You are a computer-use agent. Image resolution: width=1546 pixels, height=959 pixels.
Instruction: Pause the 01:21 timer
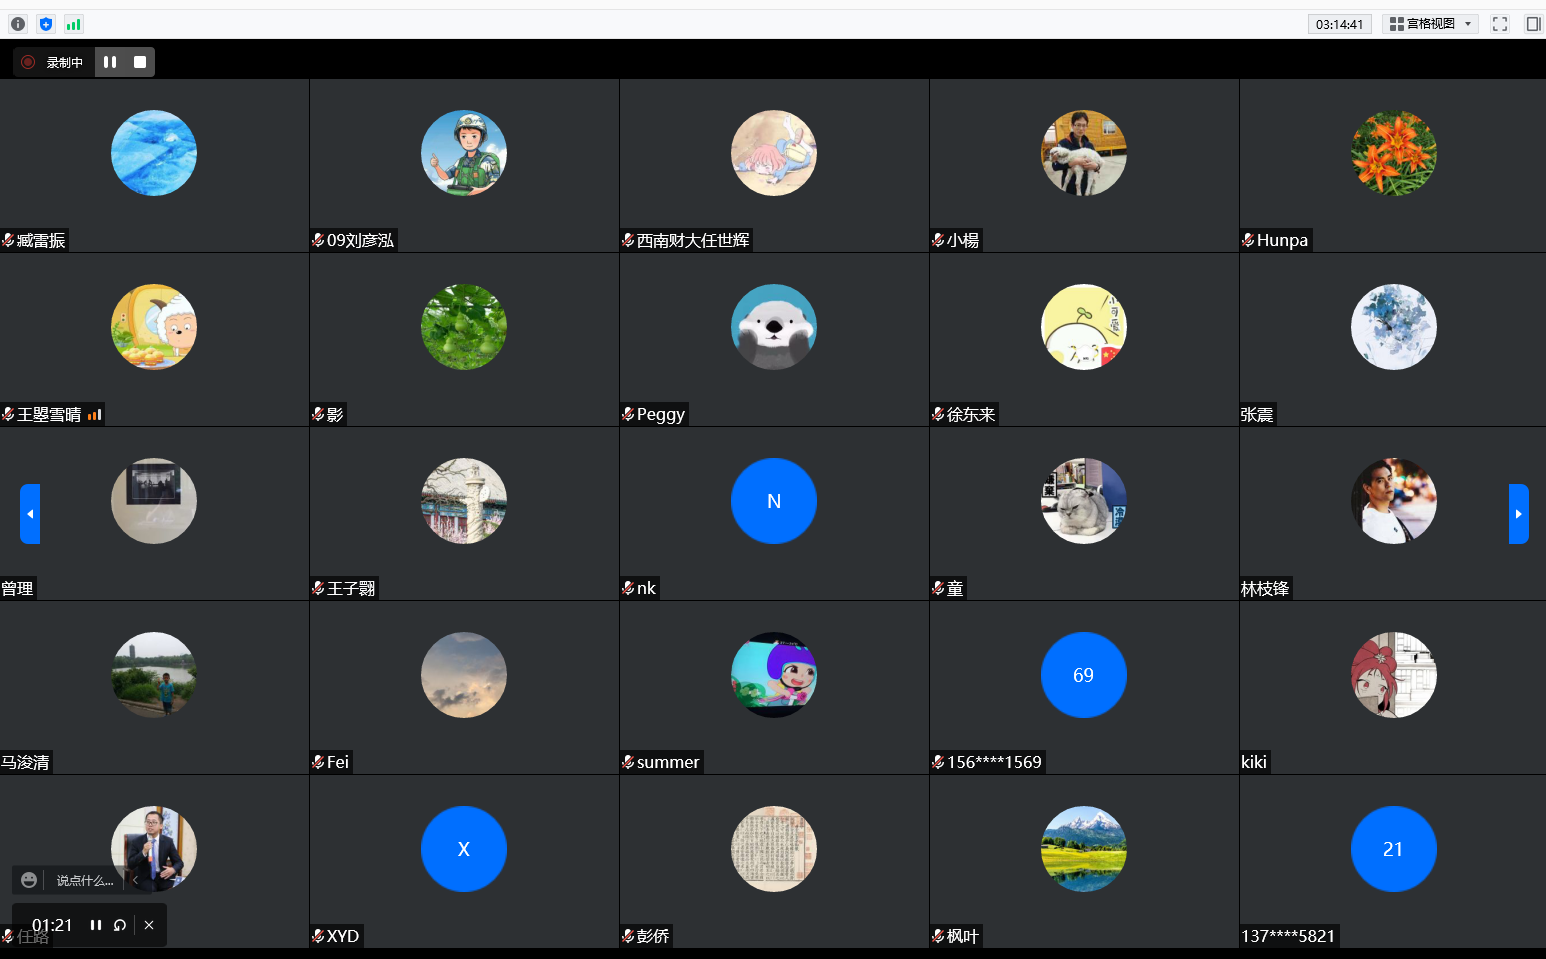click(x=96, y=925)
